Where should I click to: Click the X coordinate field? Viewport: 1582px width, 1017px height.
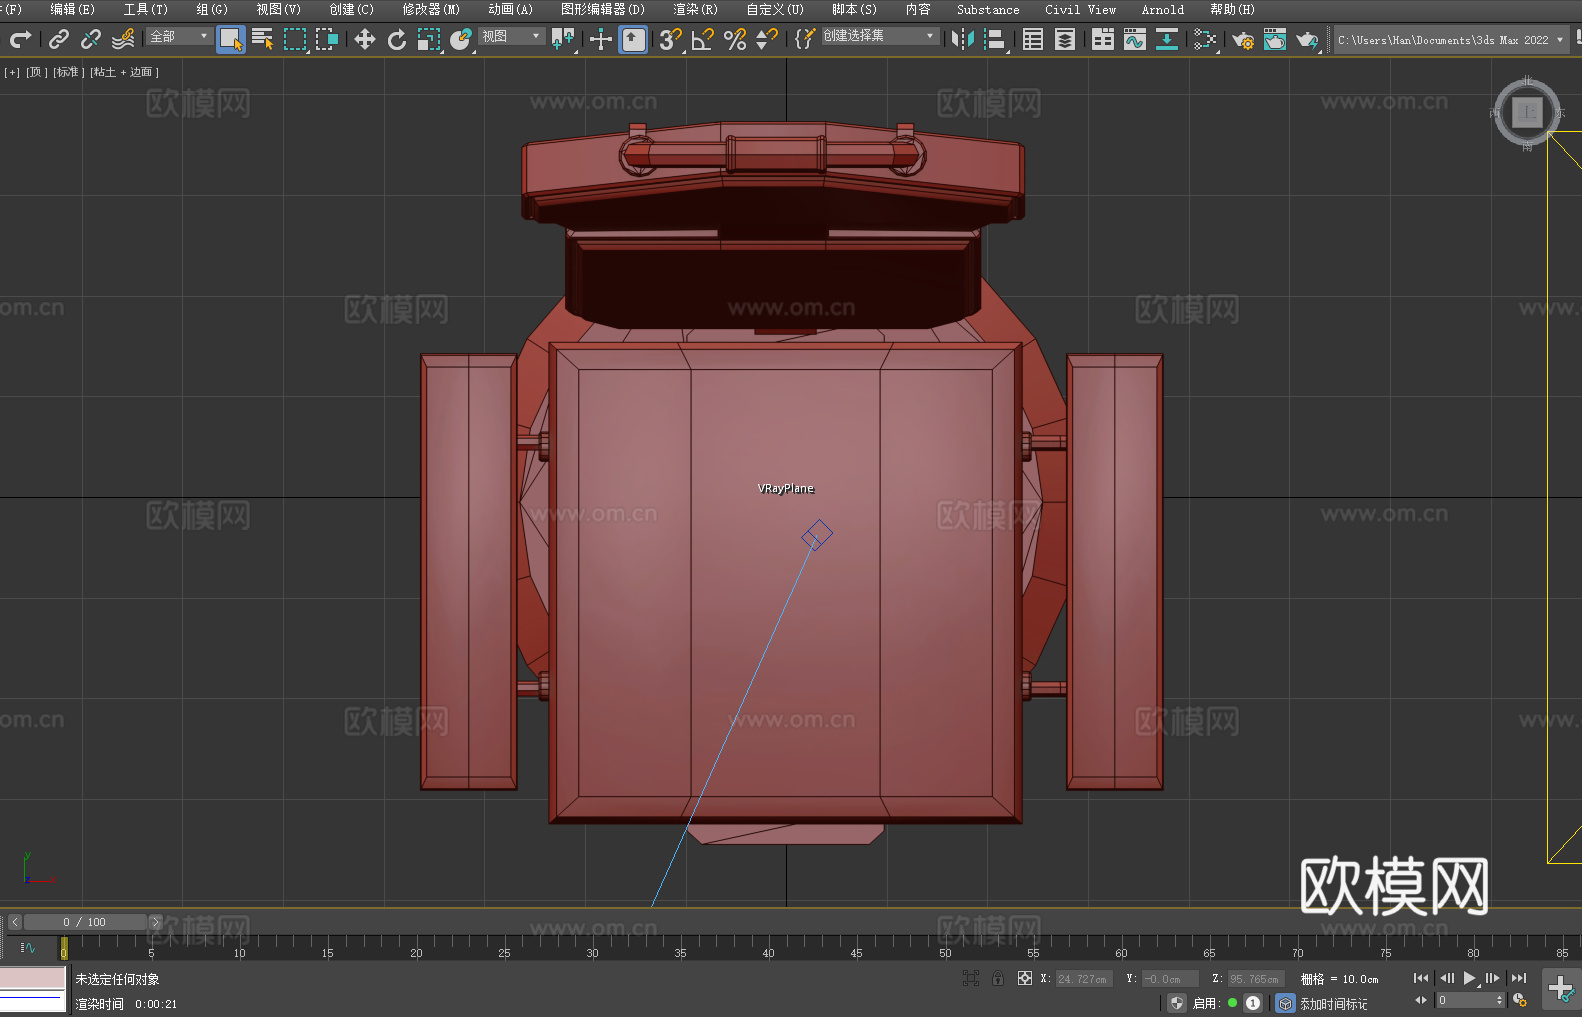pyautogui.click(x=1084, y=979)
